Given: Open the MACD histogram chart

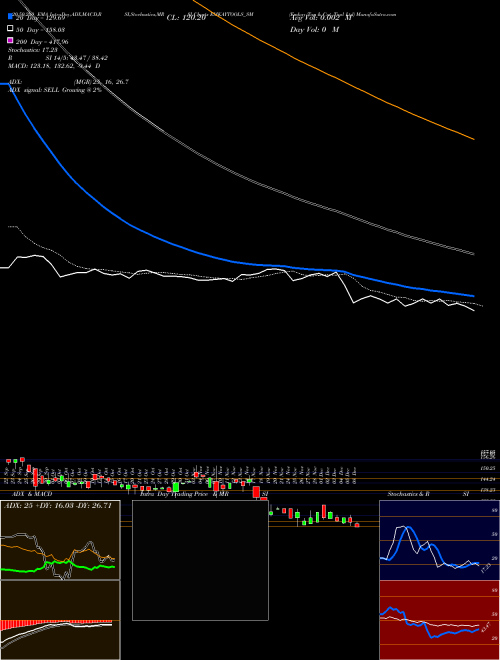Looking at the screenshot, I should (60, 620).
